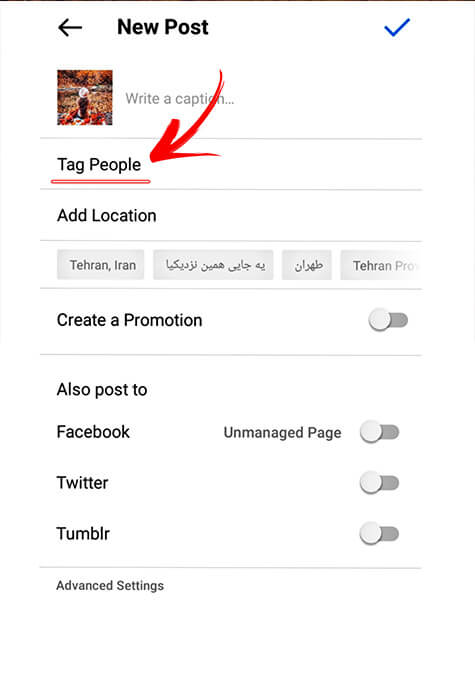Open the autumn photo thumbnail

tap(85, 97)
